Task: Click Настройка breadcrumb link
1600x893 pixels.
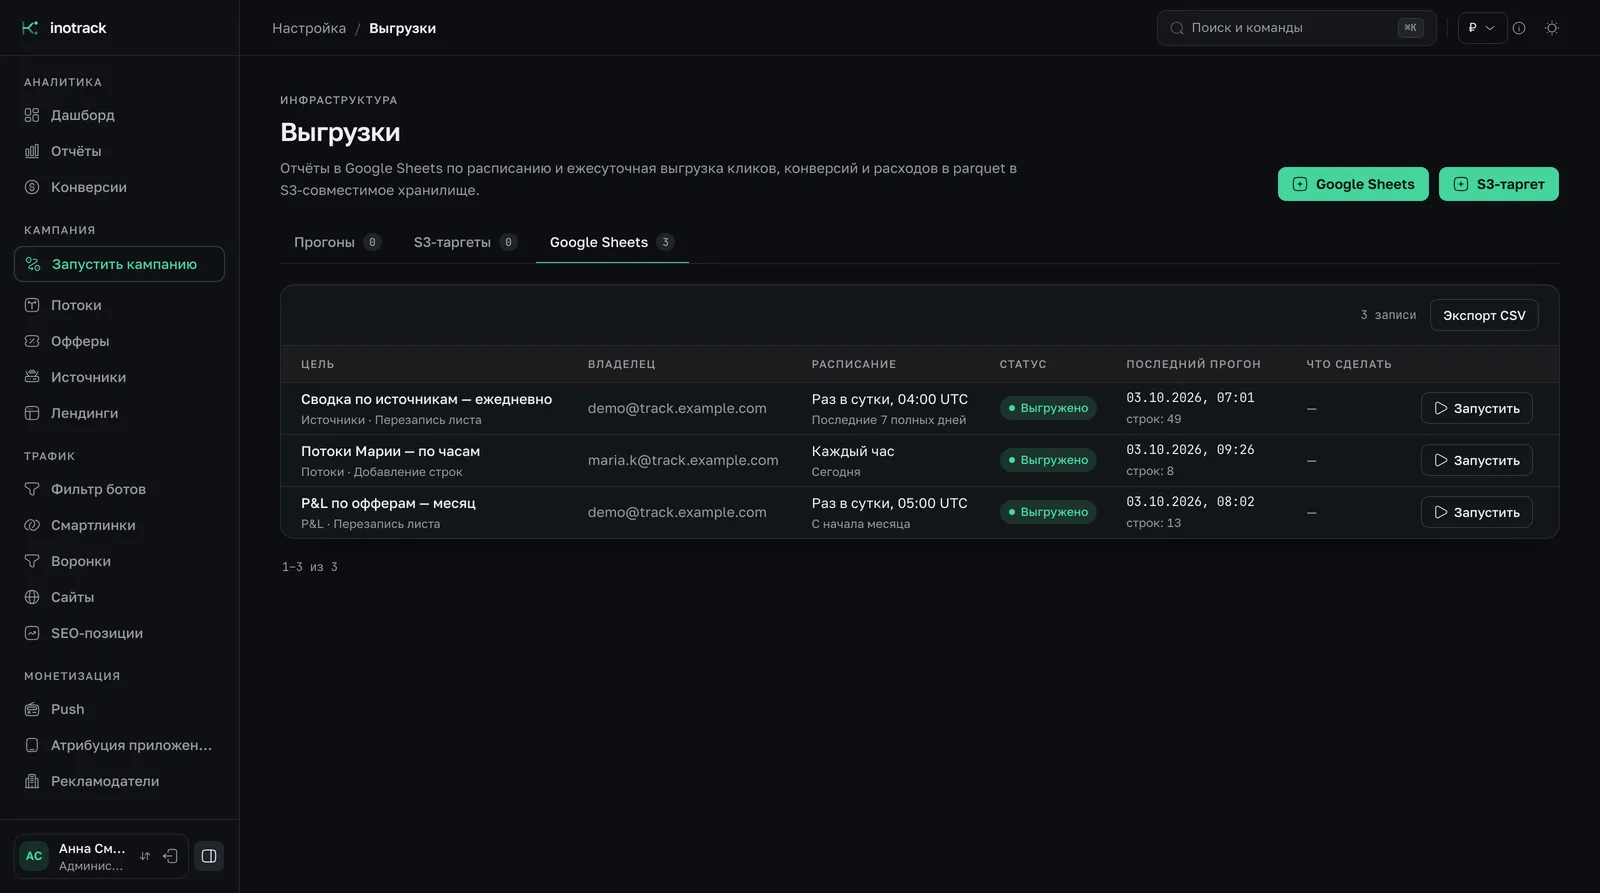Action: [x=309, y=28]
